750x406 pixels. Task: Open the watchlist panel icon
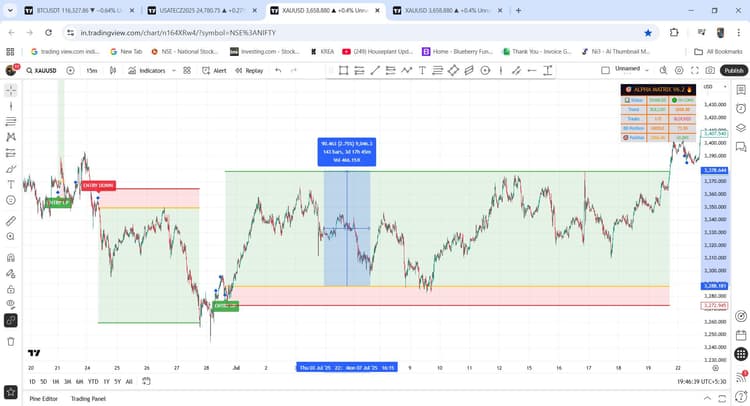click(740, 90)
